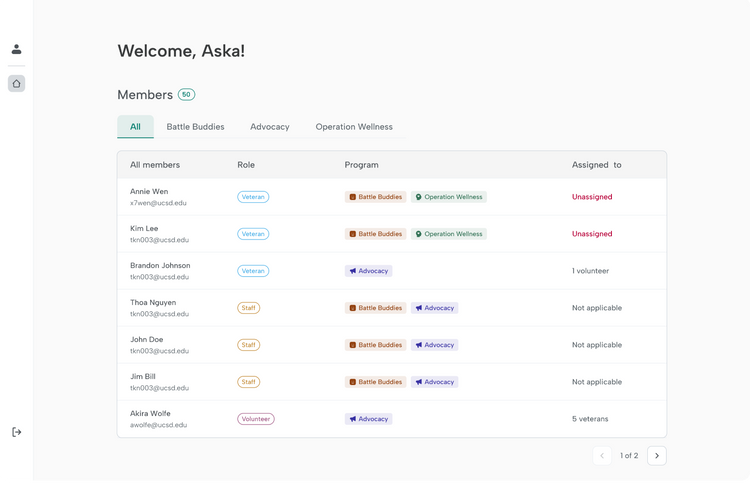Click the '1 of 2' page indicator
The image size is (750, 483).
[629, 456]
